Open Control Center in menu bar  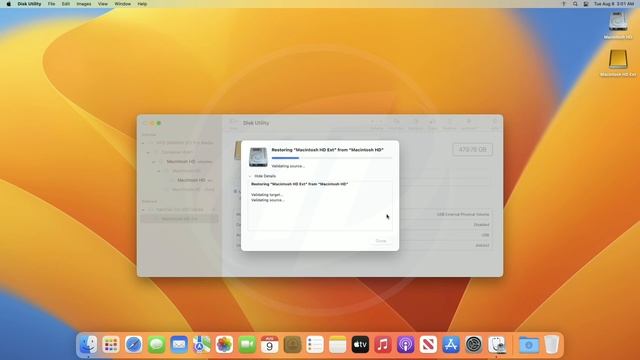(x=586, y=4)
